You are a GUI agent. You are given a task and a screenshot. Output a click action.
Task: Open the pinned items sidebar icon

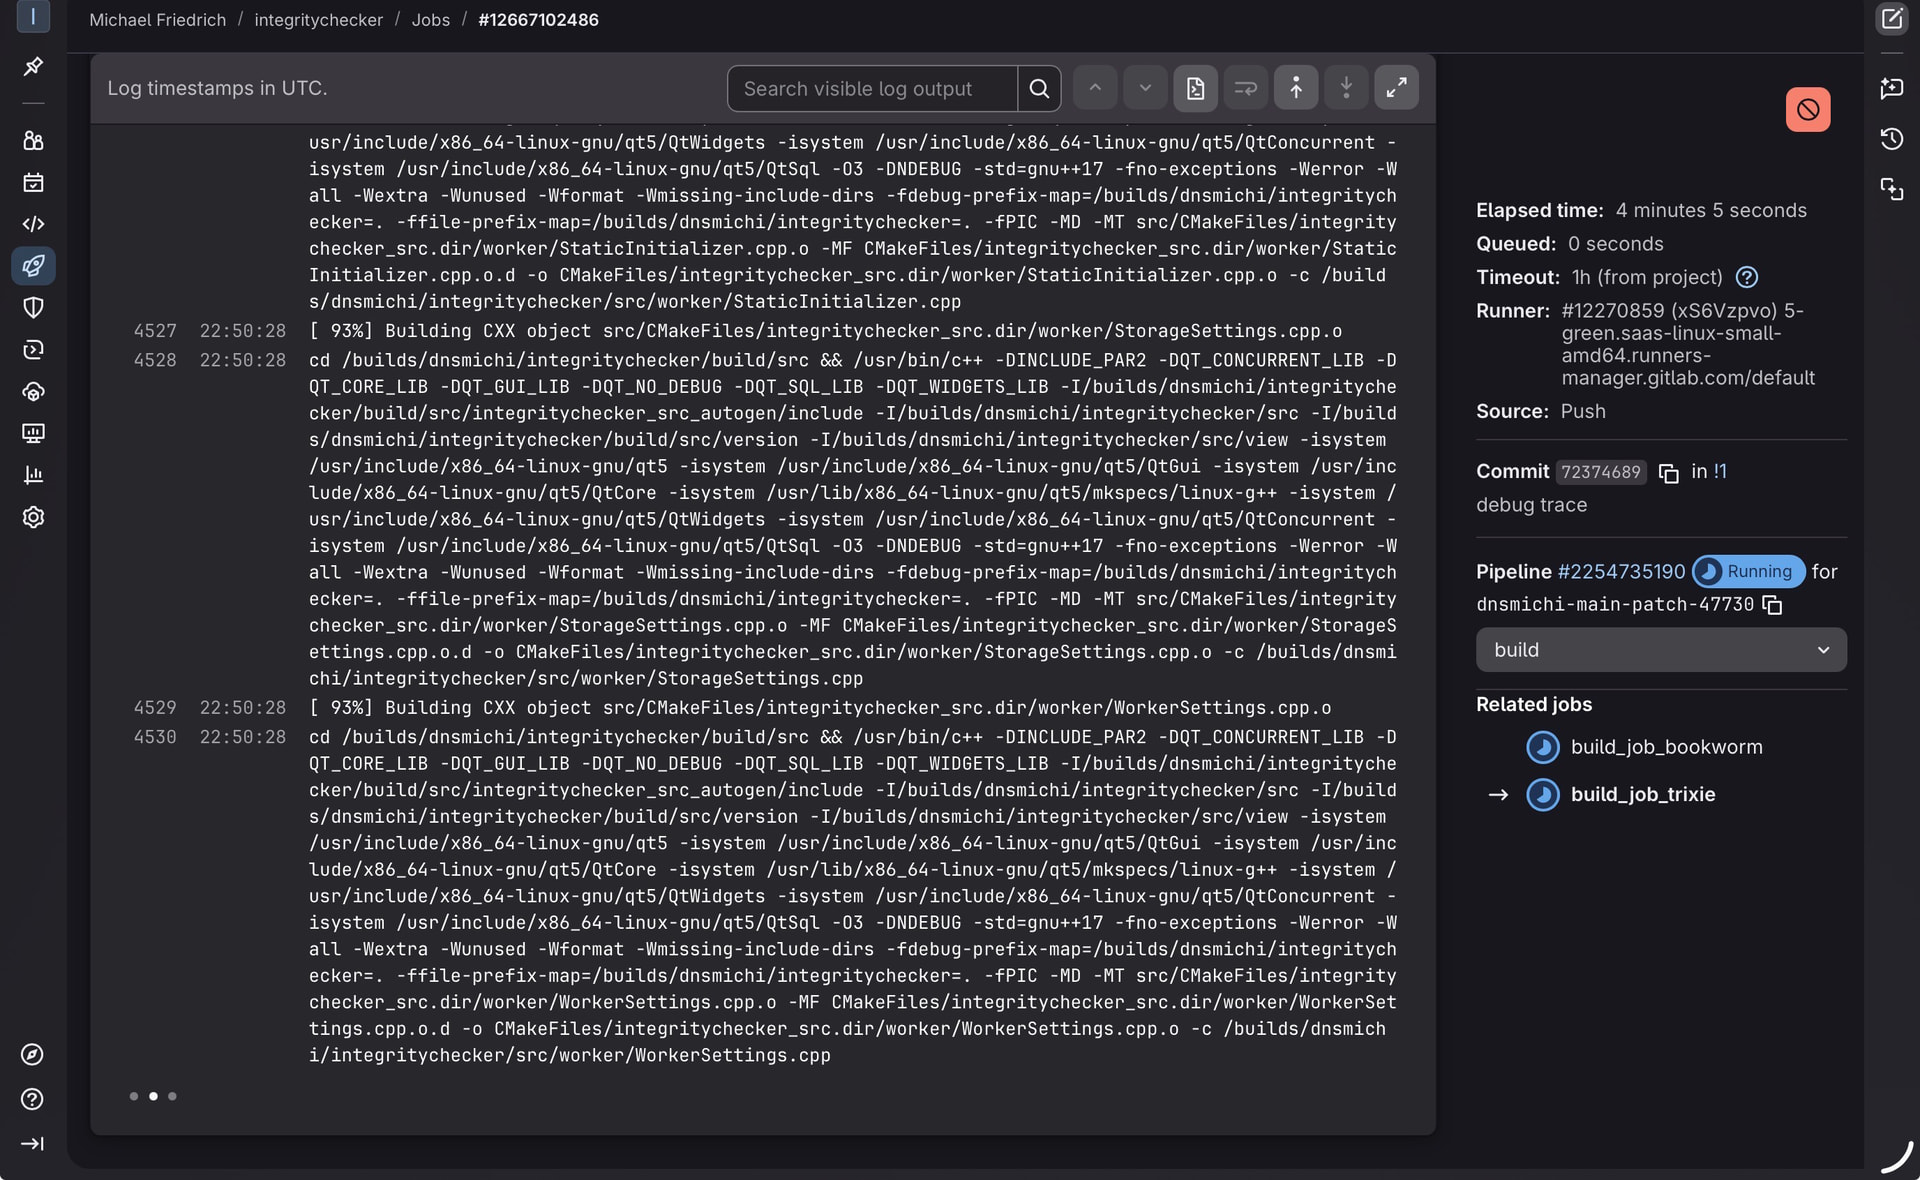pos(33,66)
